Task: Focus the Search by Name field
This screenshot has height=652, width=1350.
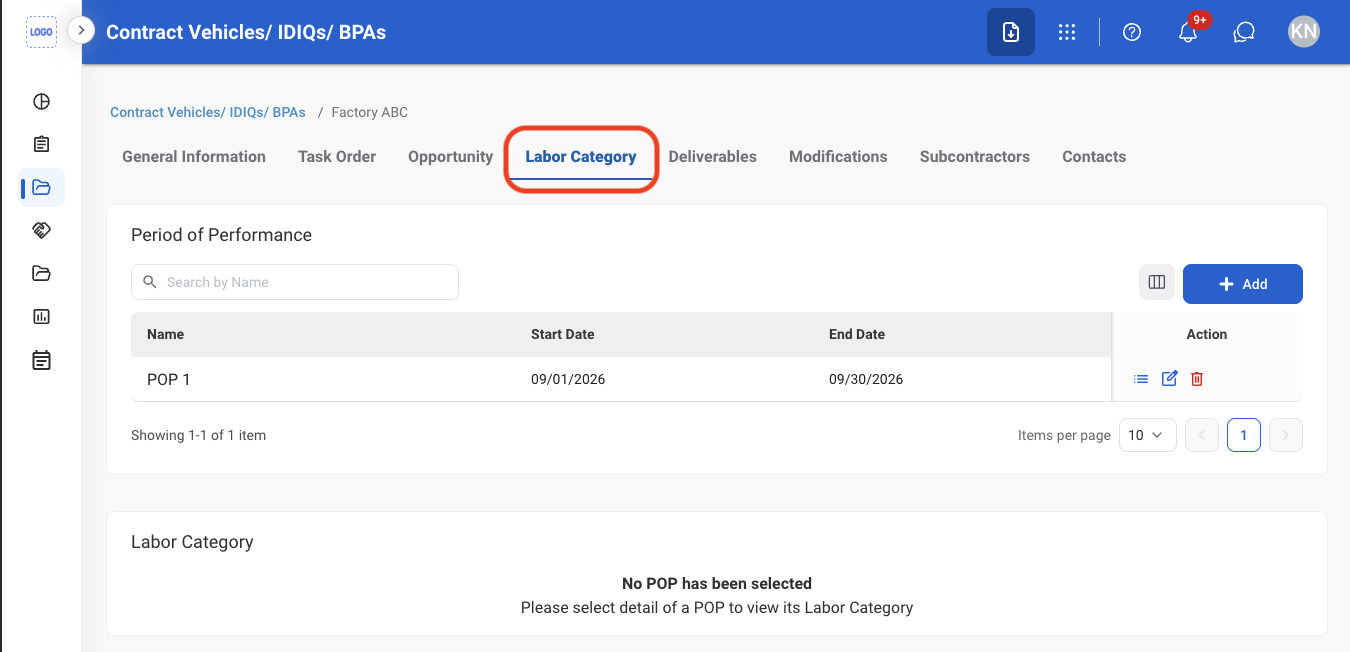Action: [295, 282]
